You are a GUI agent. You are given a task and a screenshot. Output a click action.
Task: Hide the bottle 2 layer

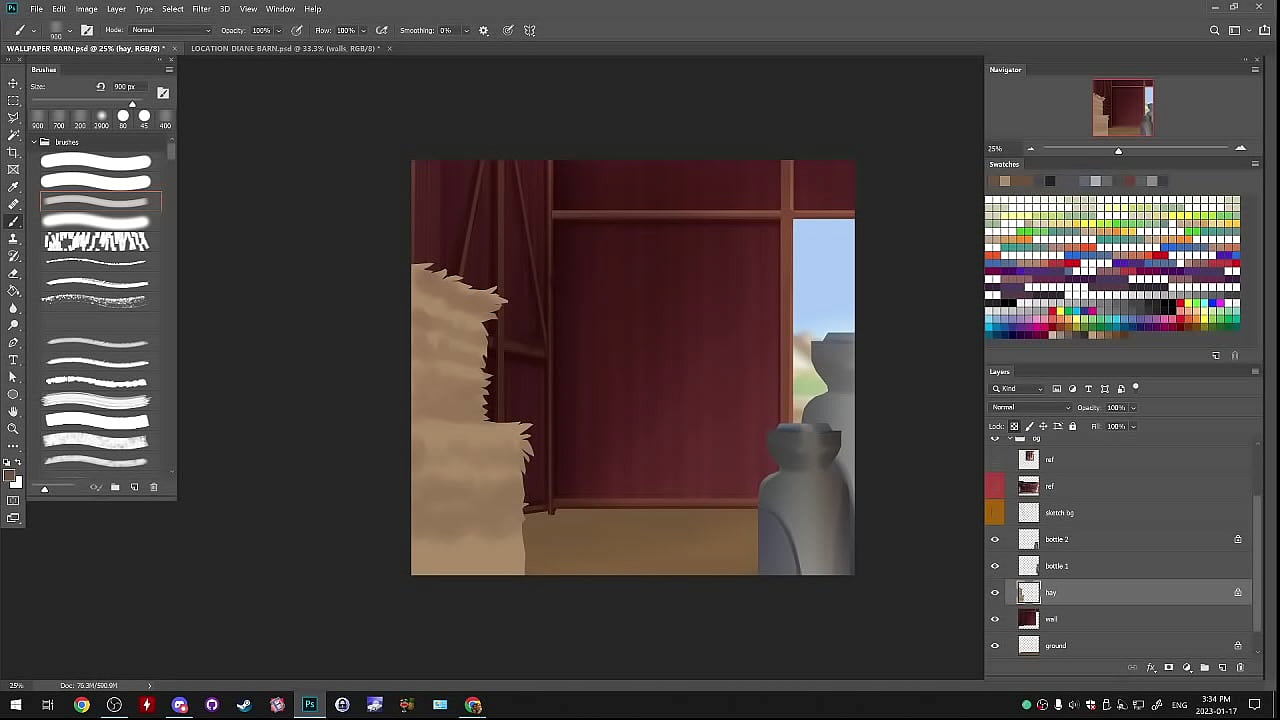coord(994,539)
